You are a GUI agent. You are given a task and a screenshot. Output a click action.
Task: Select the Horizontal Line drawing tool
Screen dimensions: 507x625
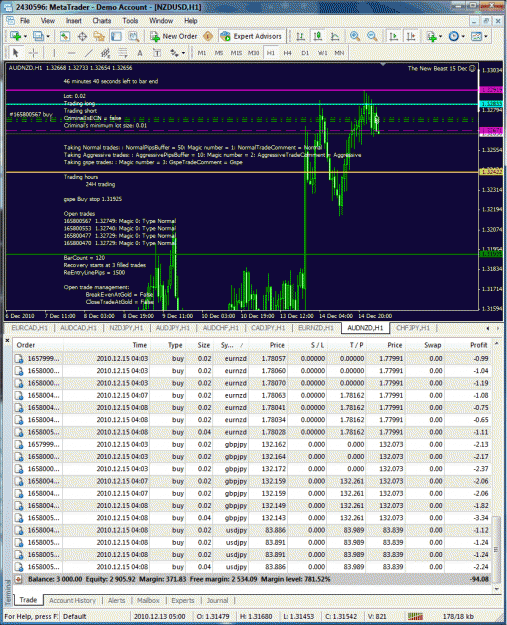pos(71,53)
